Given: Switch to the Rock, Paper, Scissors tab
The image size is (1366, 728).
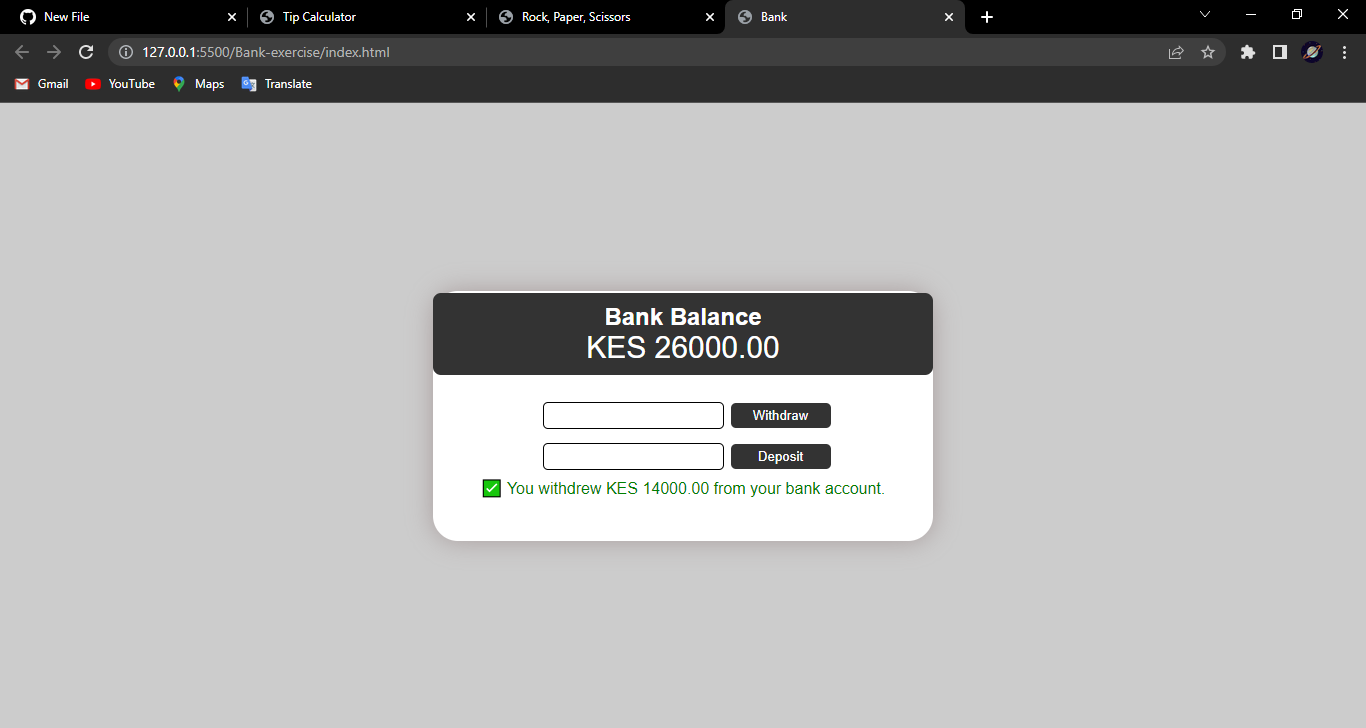Looking at the screenshot, I should coord(580,17).
